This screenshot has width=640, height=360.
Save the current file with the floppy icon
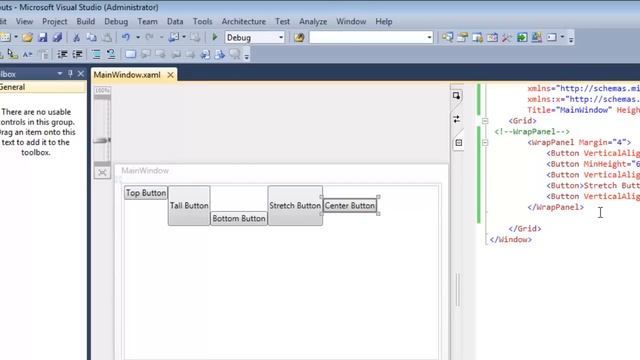[42, 38]
